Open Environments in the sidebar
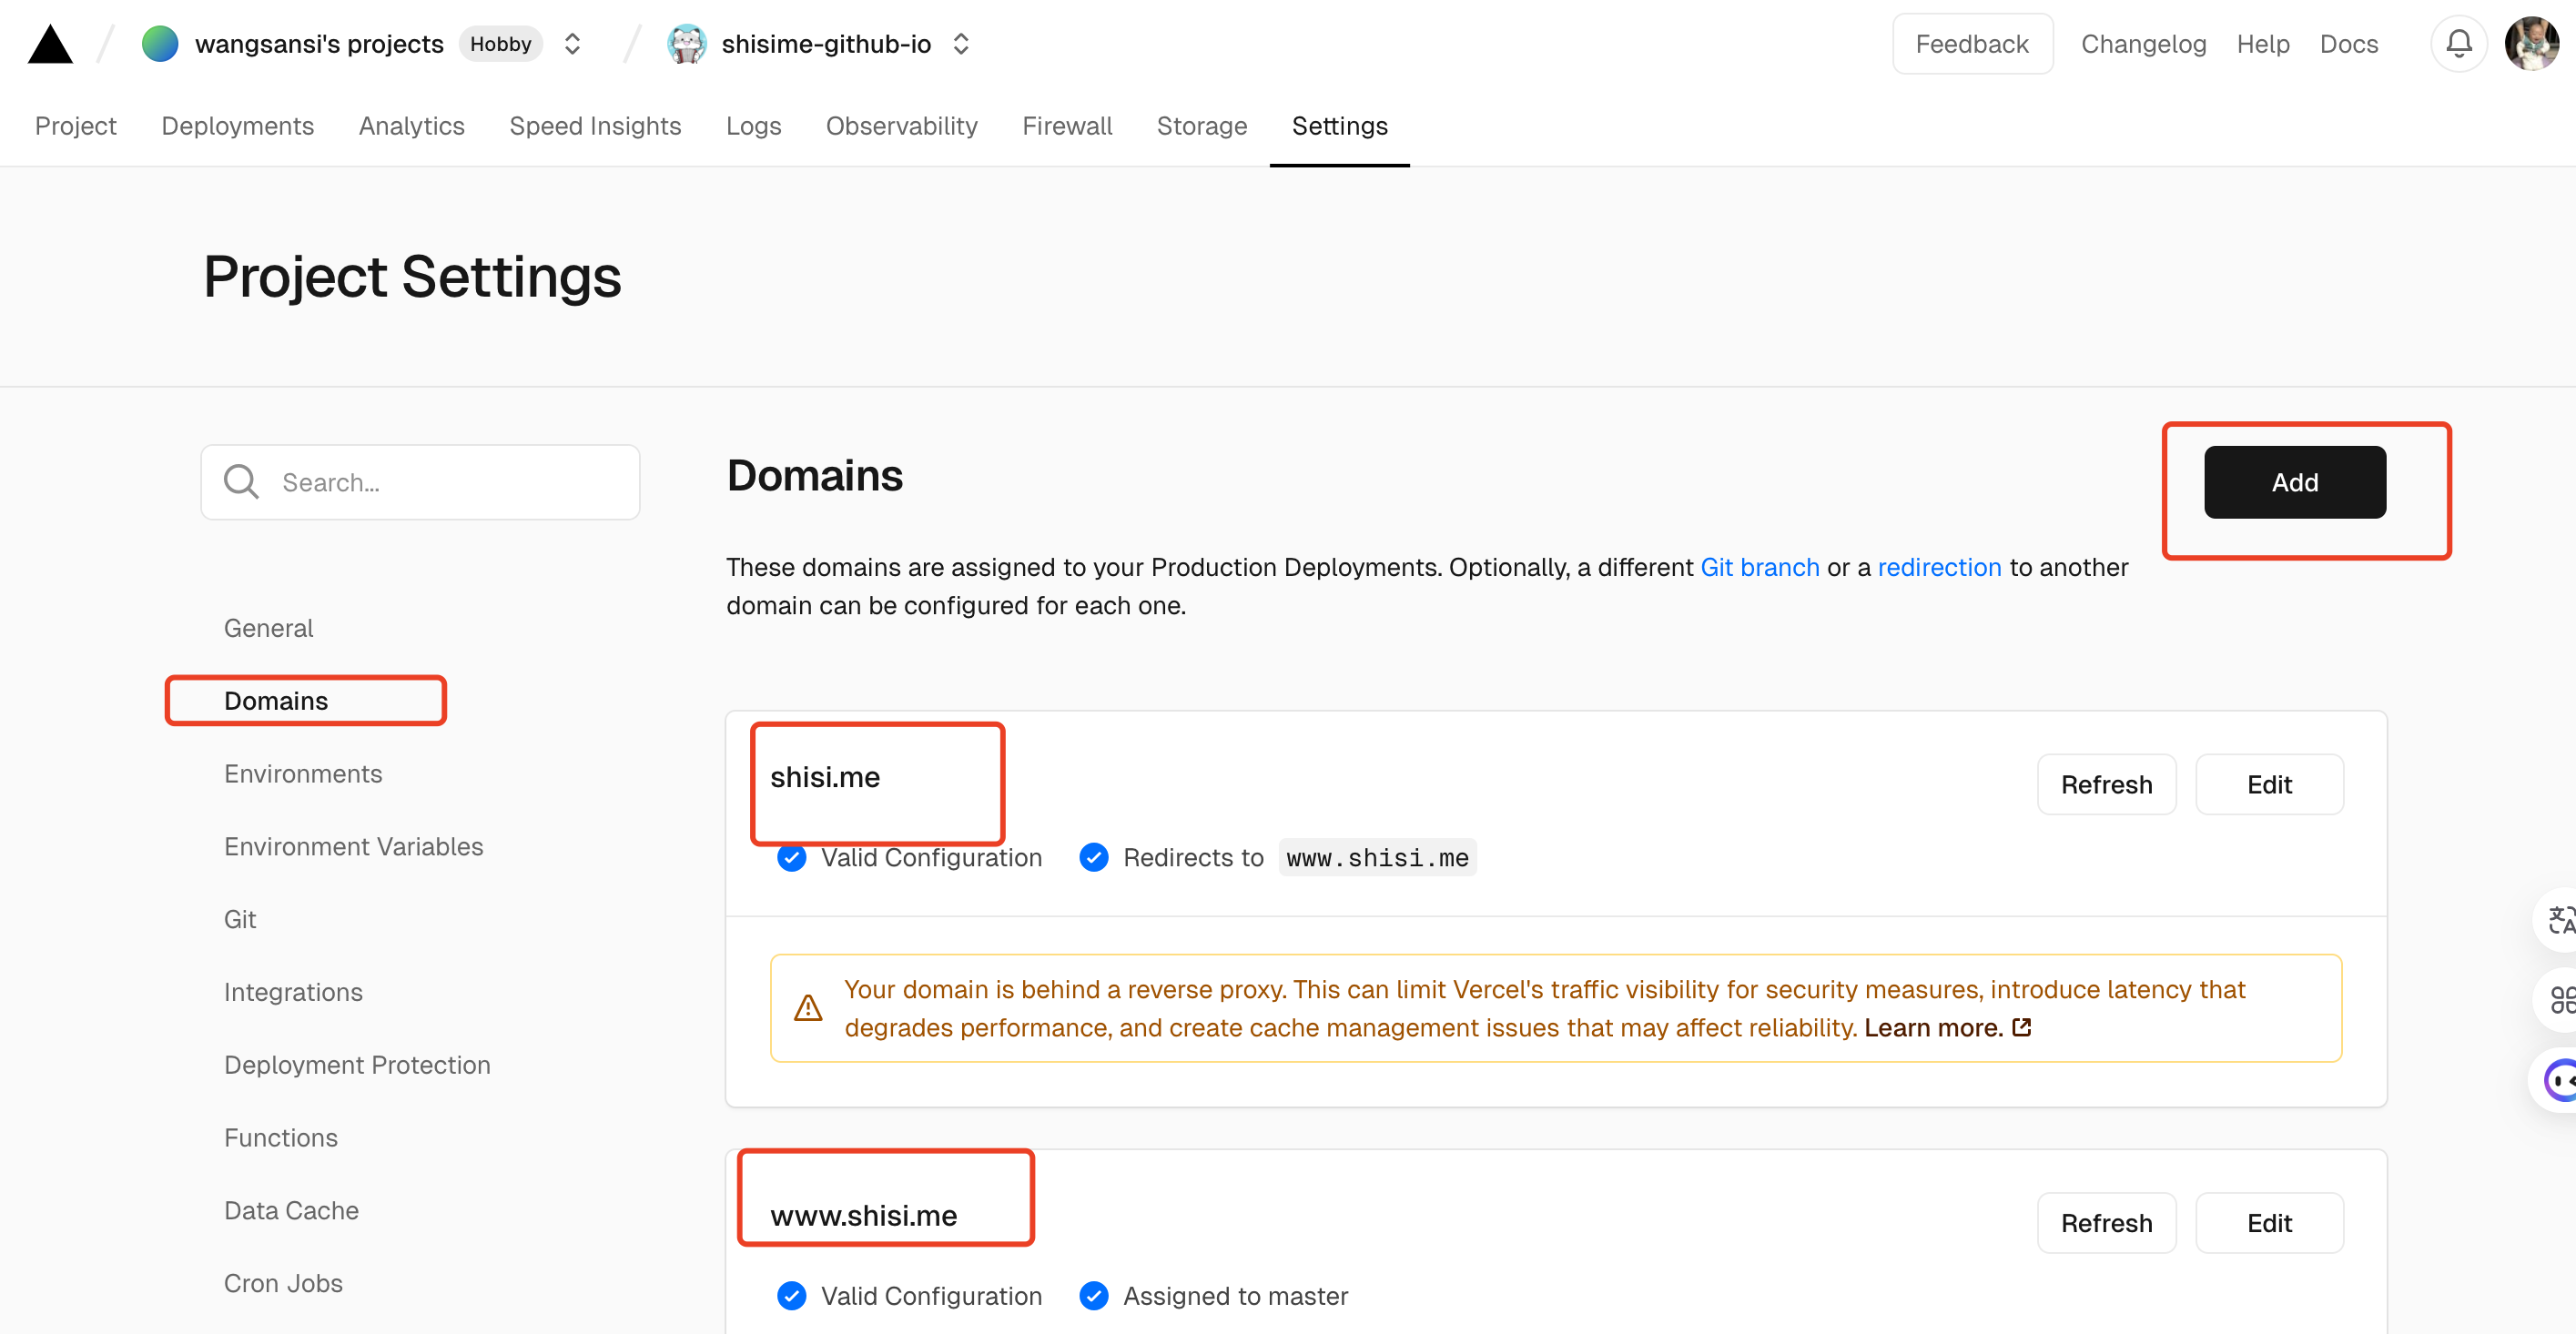The width and height of the screenshot is (2576, 1334). pos(303,773)
